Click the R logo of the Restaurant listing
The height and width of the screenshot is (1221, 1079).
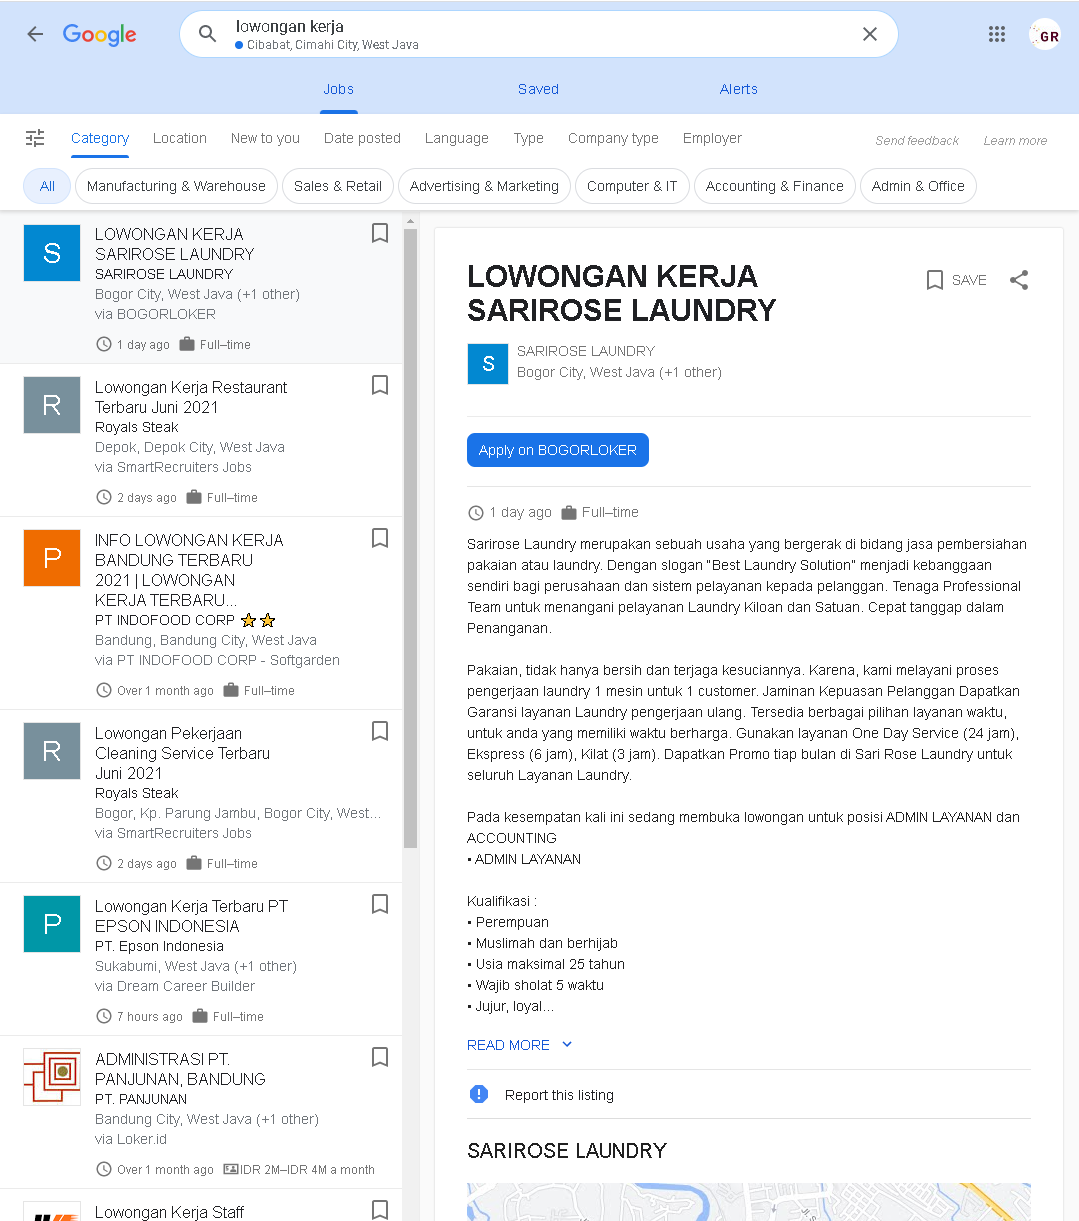[x=52, y=405]
